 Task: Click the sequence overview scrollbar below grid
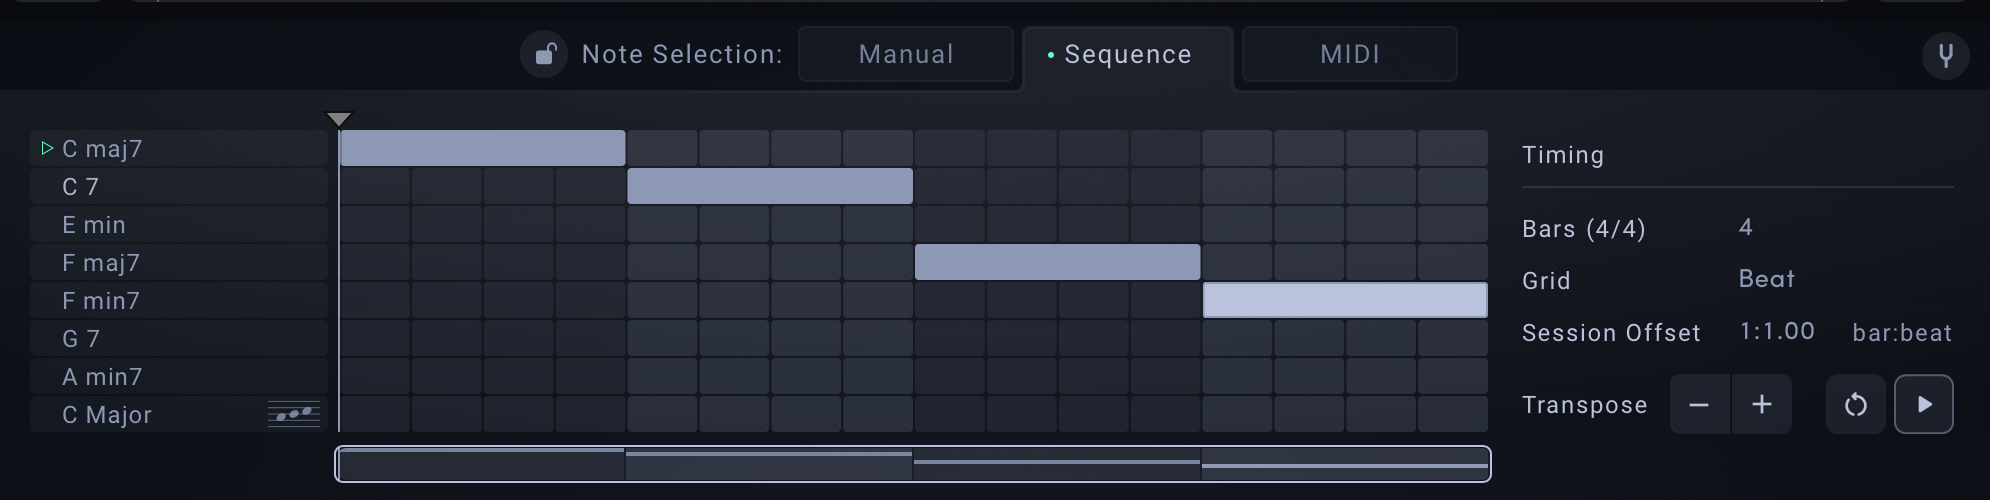coord(912,464)
